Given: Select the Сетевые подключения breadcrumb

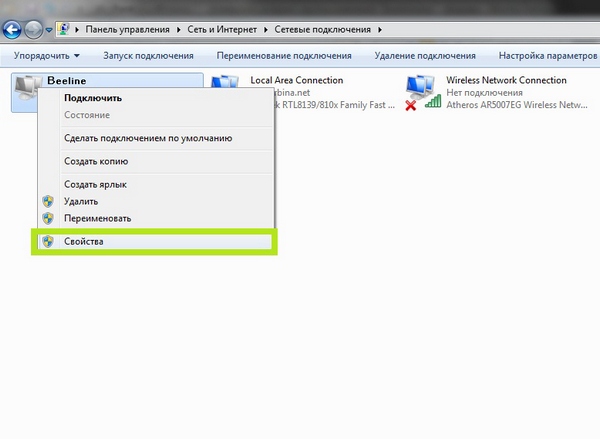Looking at the screenshot, I should [323, 29].
